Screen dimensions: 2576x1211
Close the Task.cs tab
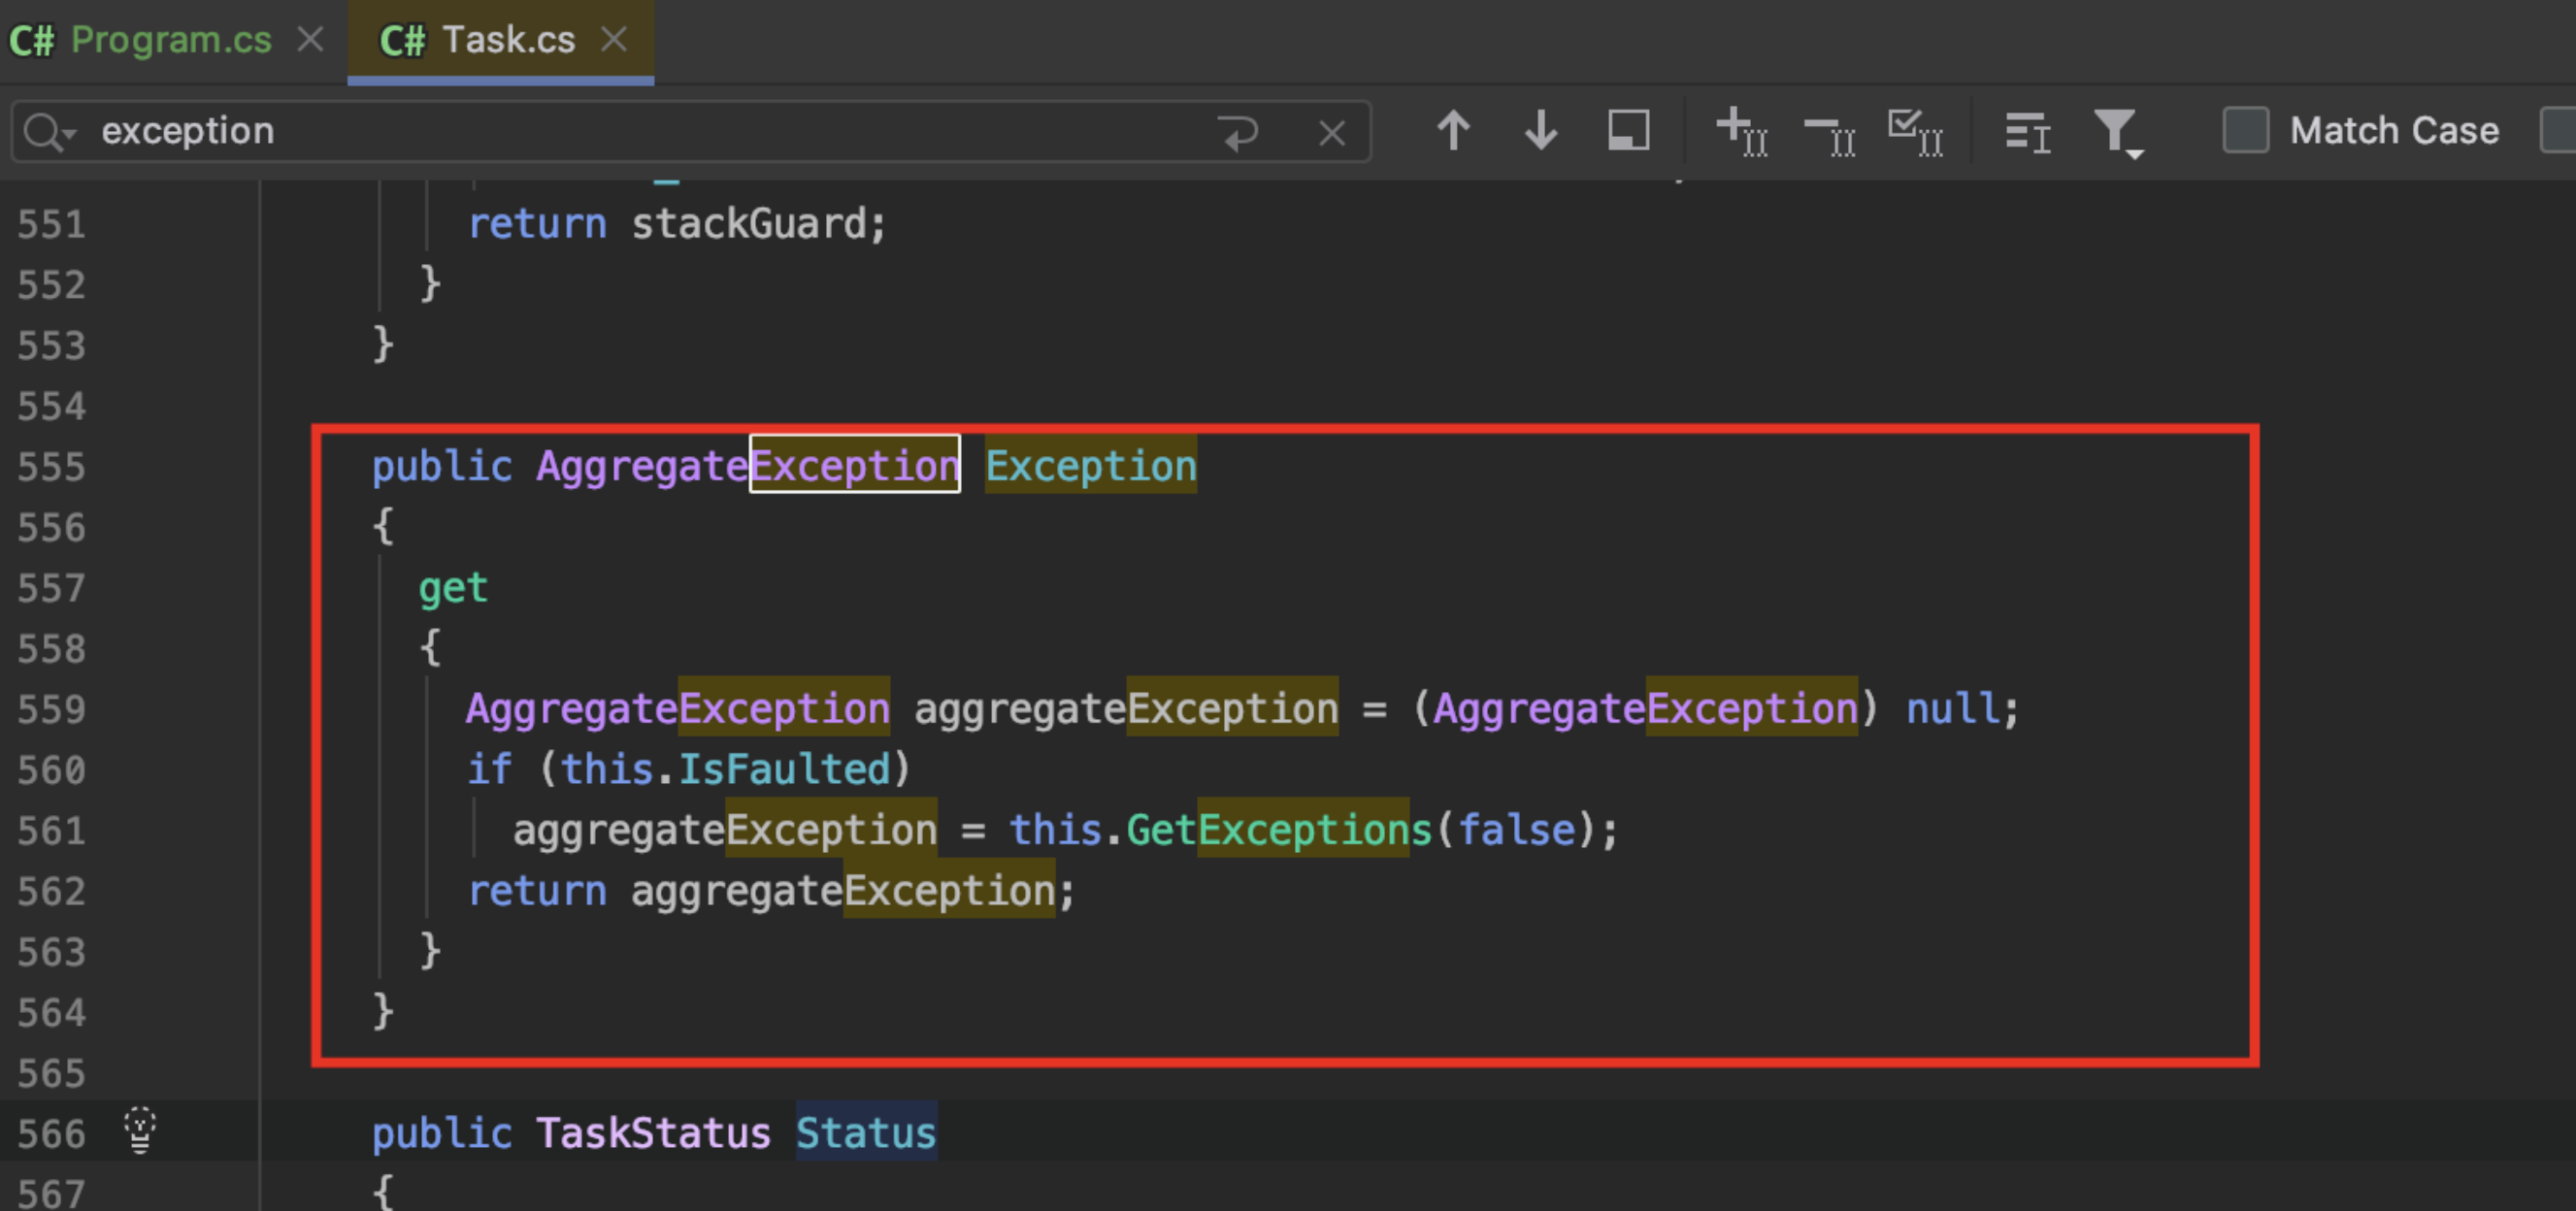point(614,40)
